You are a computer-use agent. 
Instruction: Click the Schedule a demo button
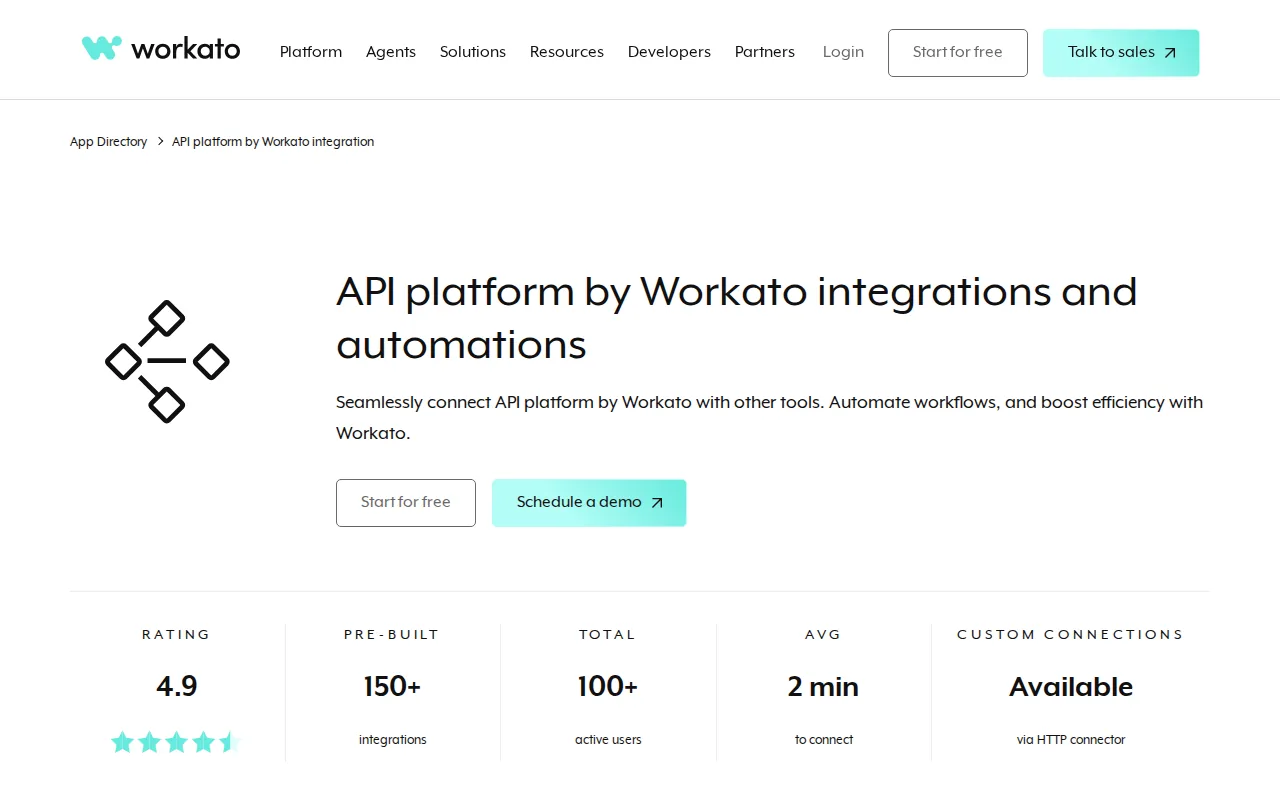tap(589, 503)
